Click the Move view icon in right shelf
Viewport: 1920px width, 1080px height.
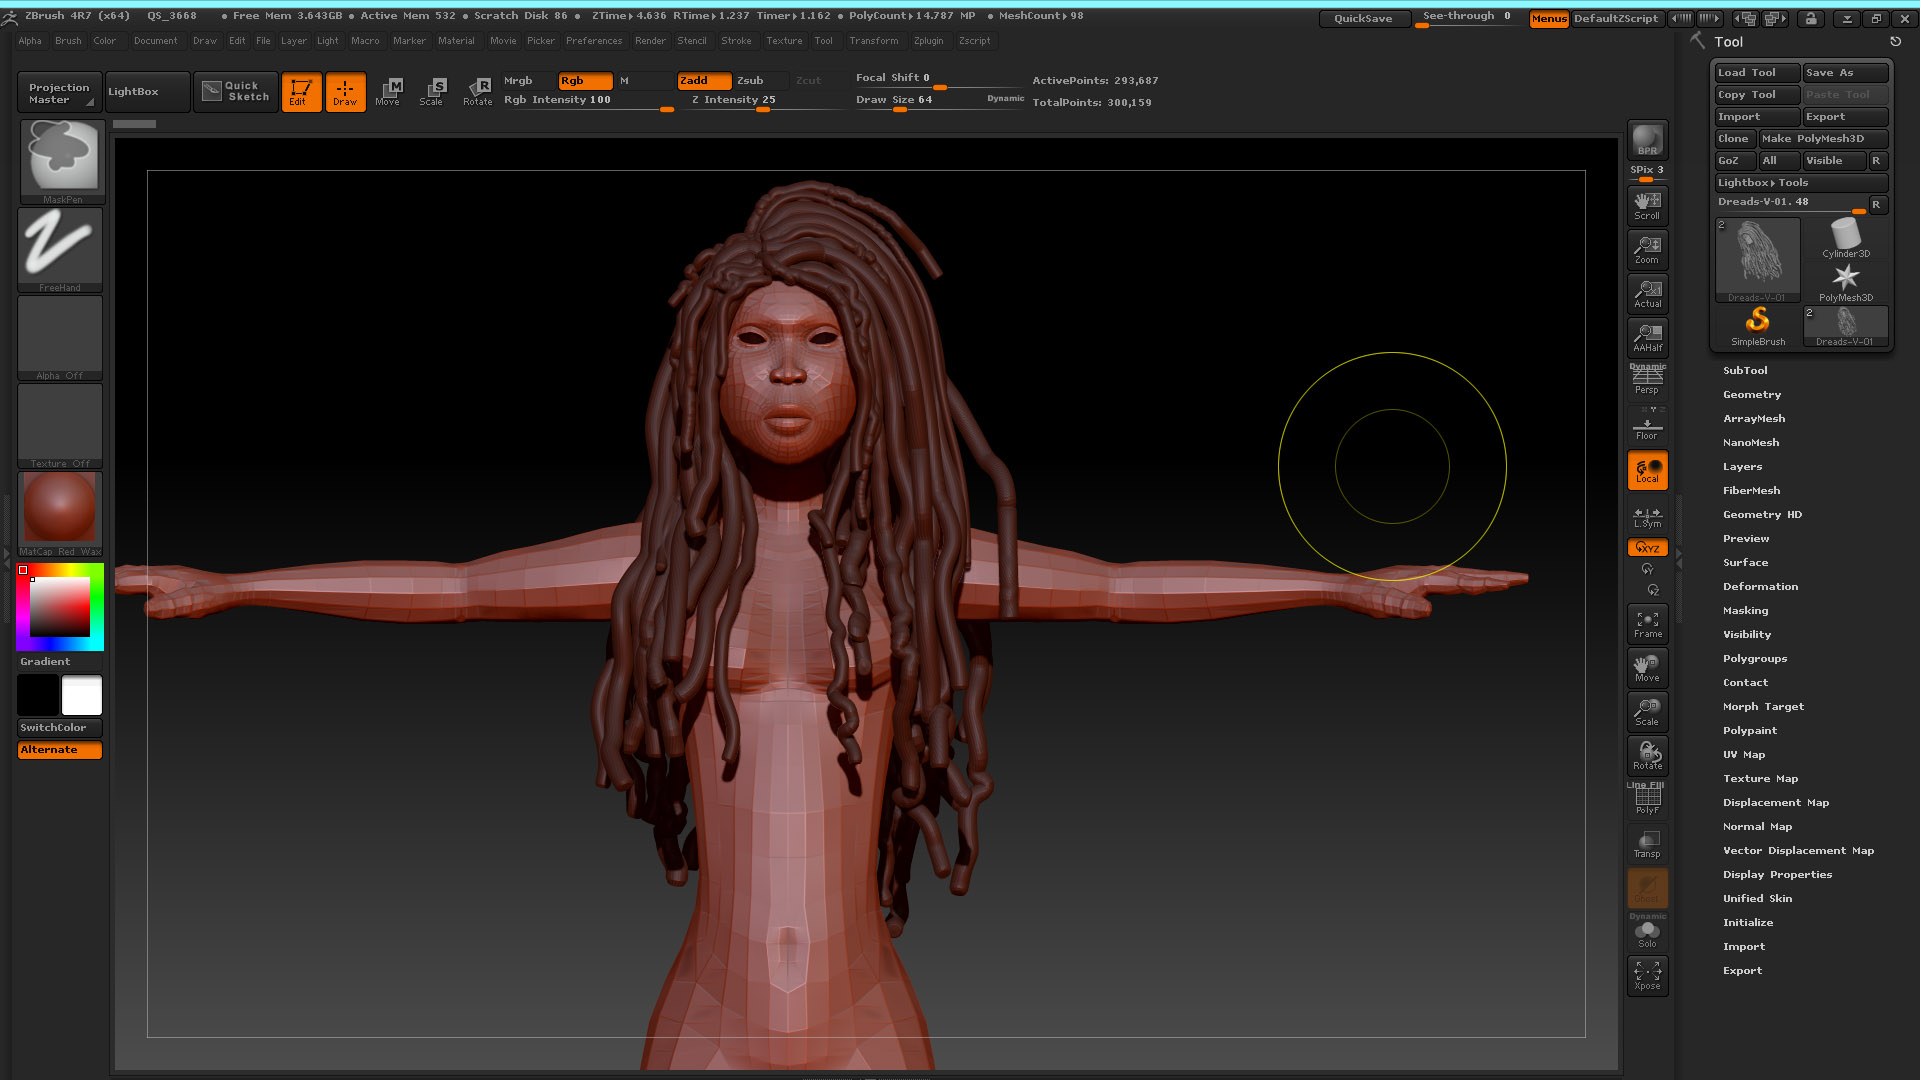(x=1647, y=668)
